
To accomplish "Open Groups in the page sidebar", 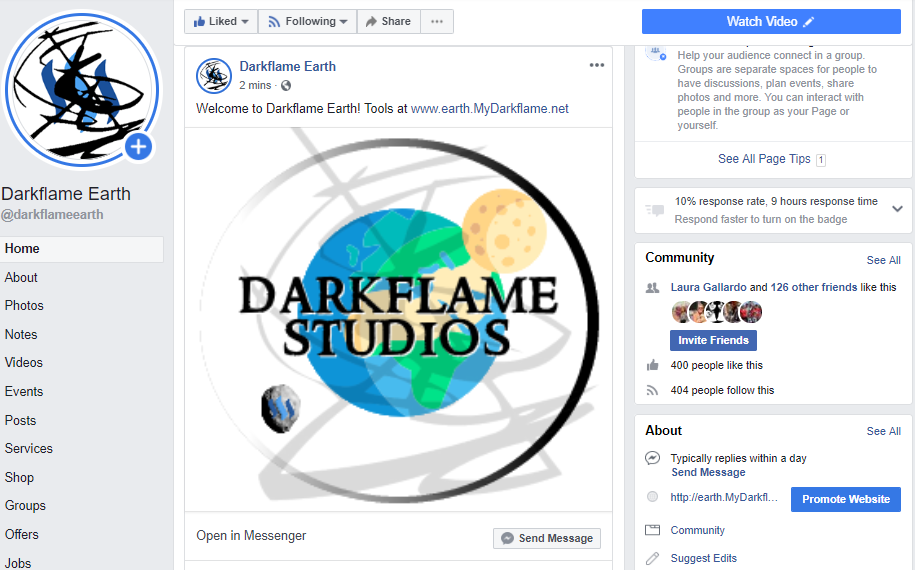I will [x=25, y=506].
